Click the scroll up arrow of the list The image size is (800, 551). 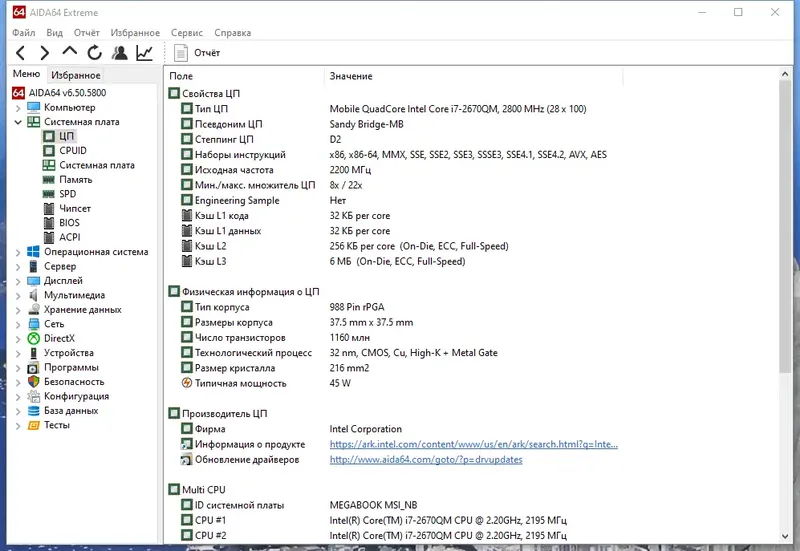coord(785,74)
